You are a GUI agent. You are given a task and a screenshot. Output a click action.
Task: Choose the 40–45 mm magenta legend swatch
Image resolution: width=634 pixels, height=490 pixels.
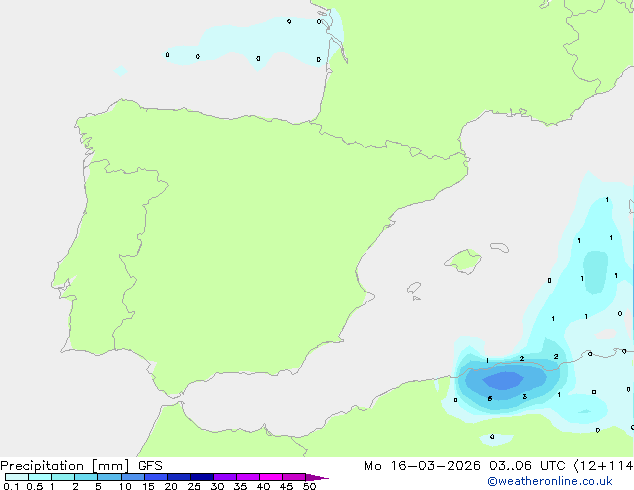coord(271,477)
